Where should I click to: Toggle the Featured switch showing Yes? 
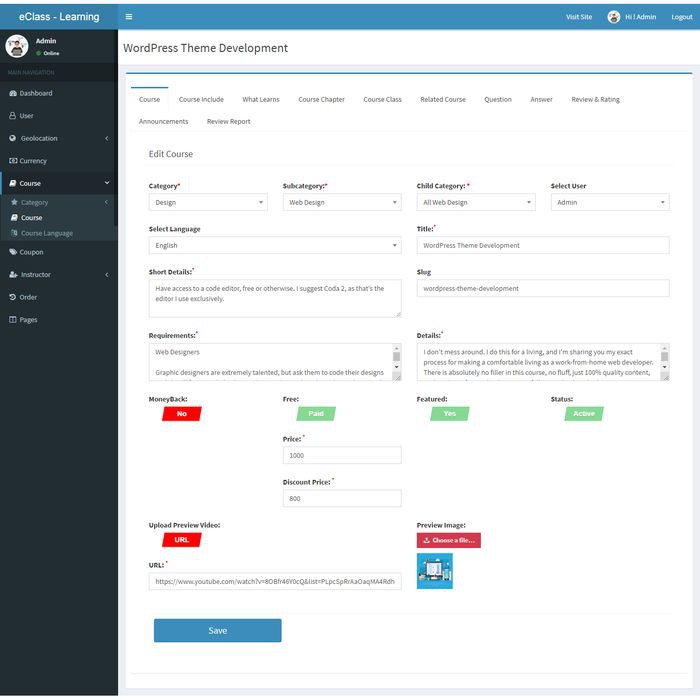click(x=449, y=413)
